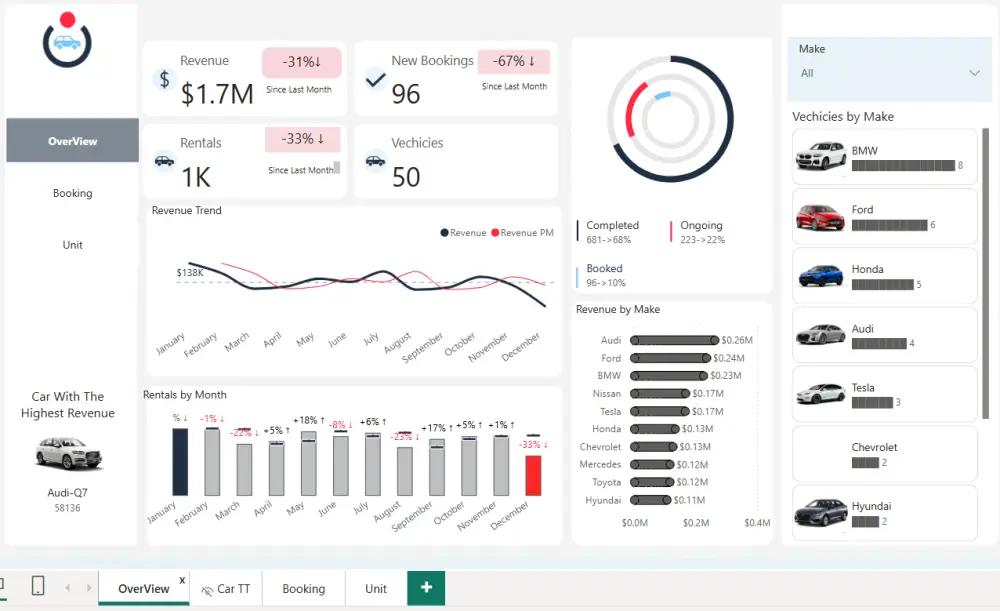Open Unit in left navigation

72,245
